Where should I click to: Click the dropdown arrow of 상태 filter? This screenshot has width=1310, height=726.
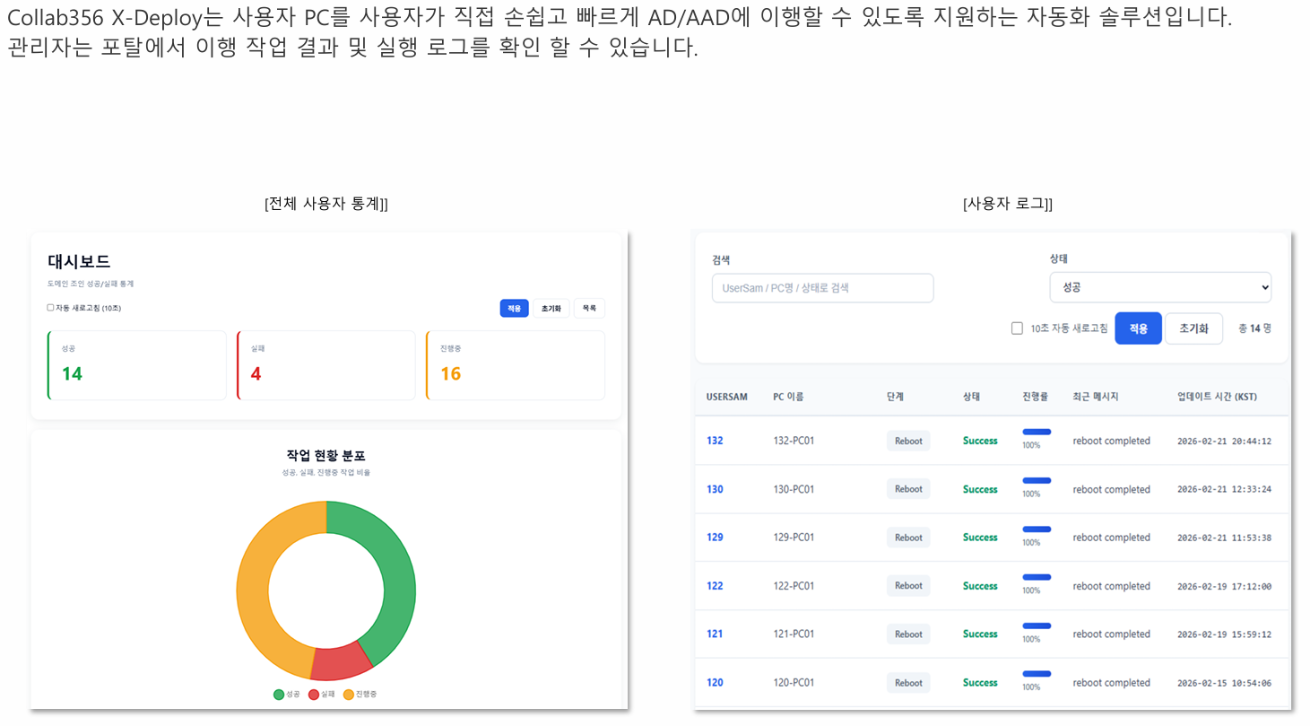1264,287
